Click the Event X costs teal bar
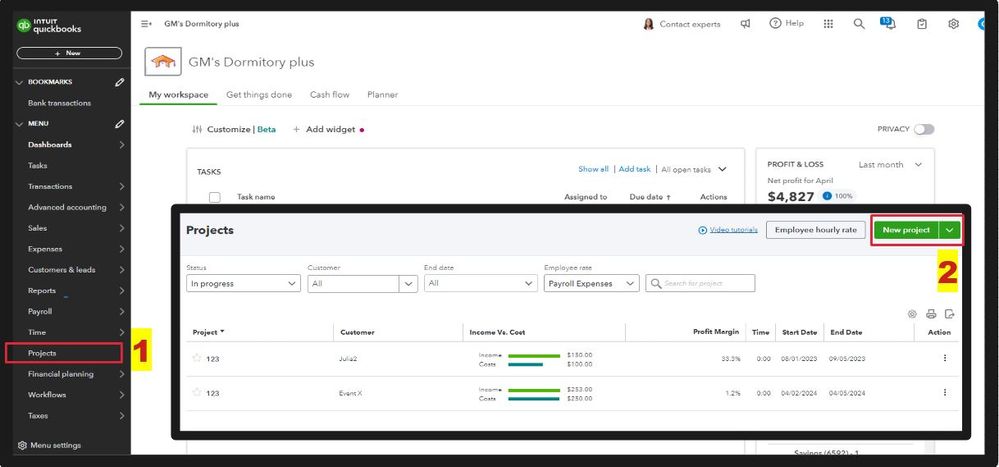 534,399
